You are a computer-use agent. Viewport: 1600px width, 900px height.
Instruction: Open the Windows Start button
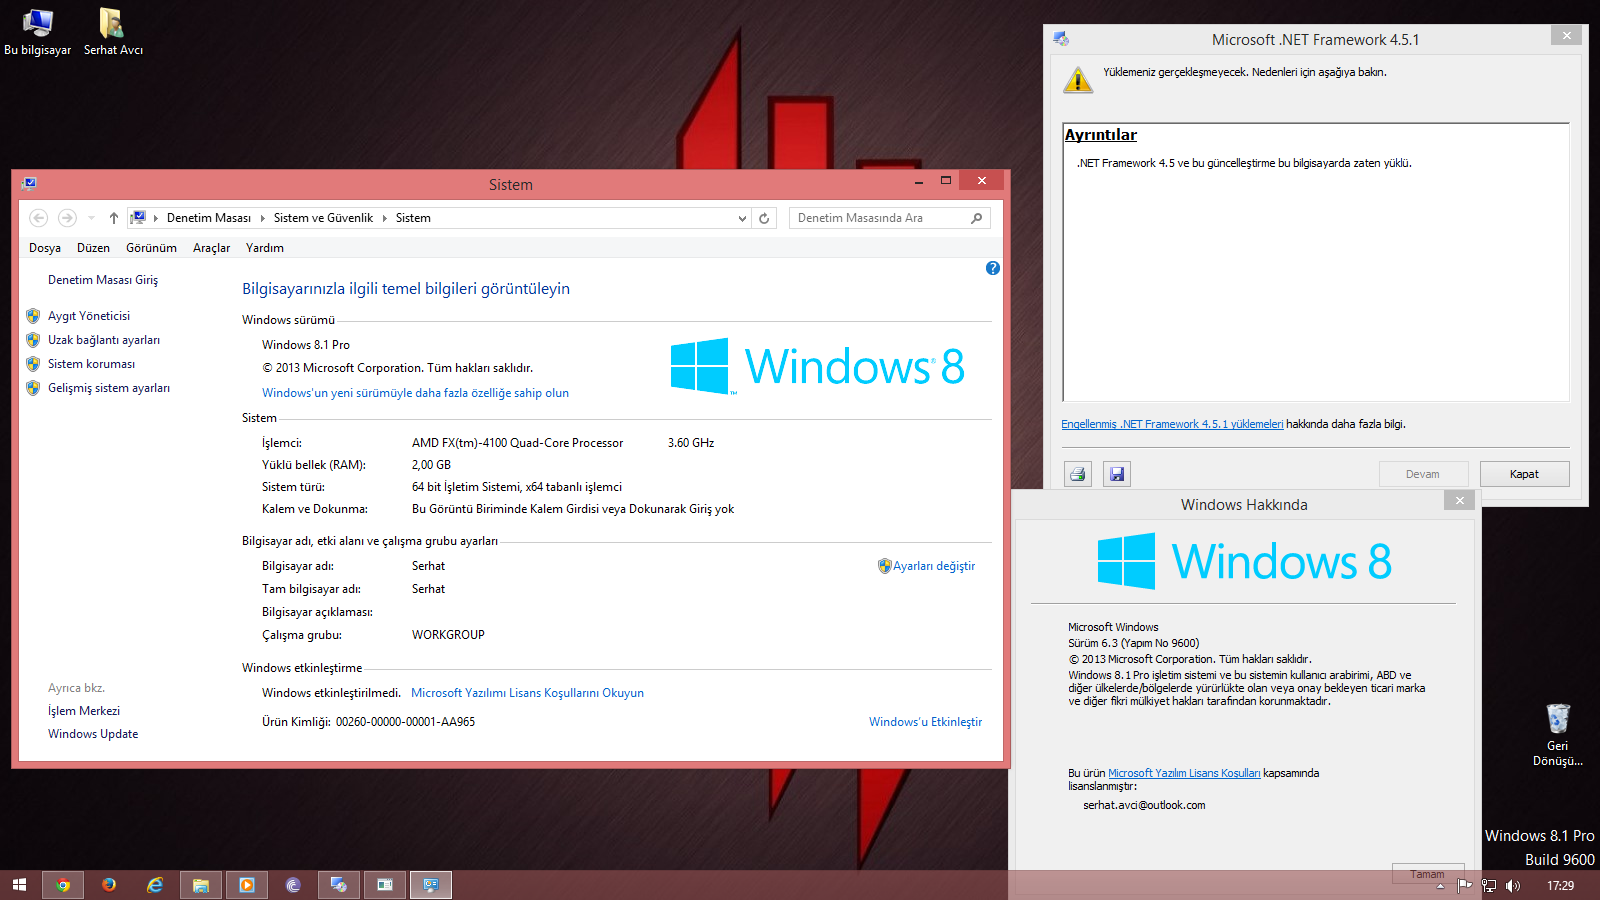tap(19, 885)
